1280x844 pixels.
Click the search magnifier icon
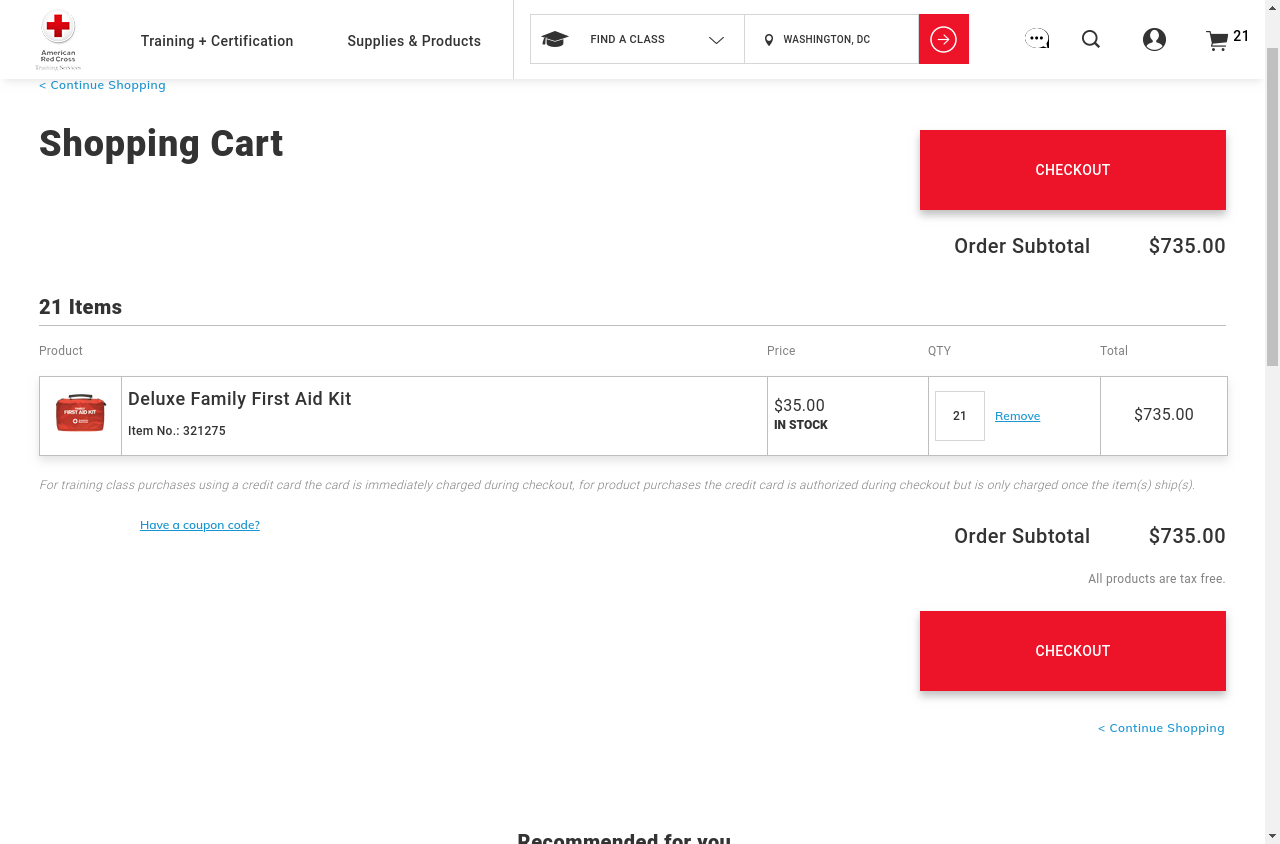pos(1091,39)
